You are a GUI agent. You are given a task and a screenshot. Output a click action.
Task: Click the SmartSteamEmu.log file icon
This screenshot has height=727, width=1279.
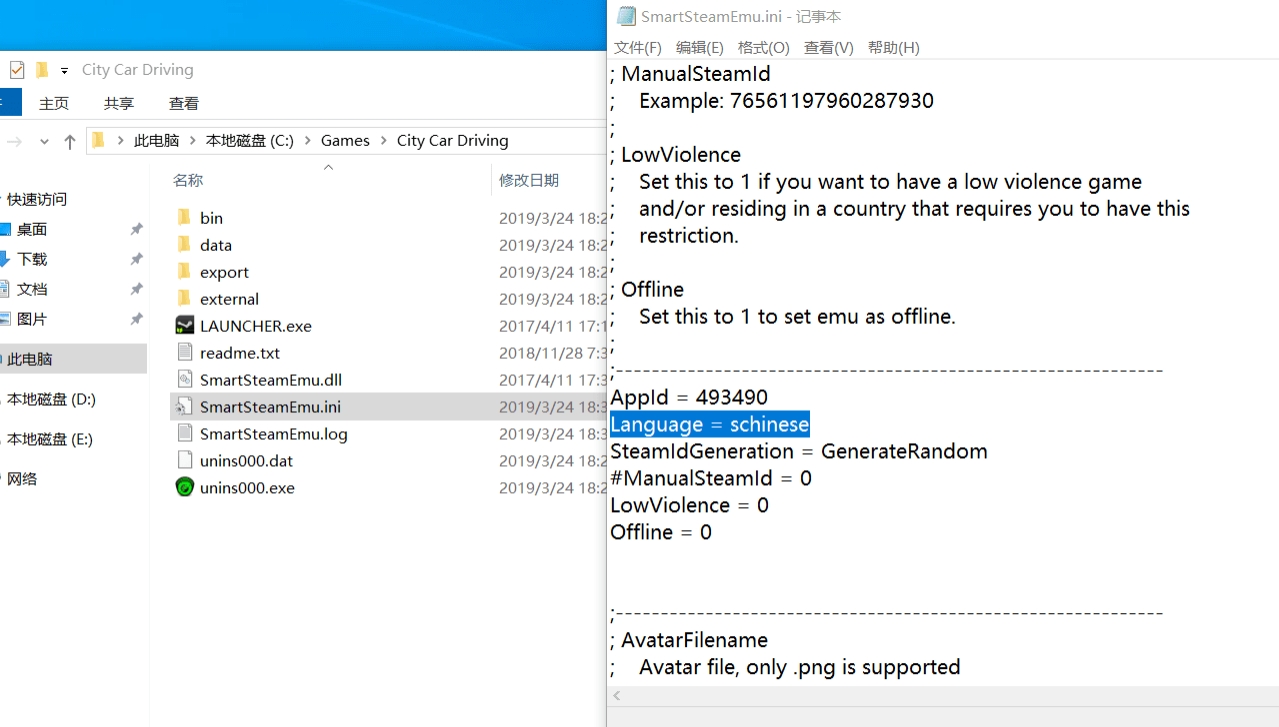[184, 433]
